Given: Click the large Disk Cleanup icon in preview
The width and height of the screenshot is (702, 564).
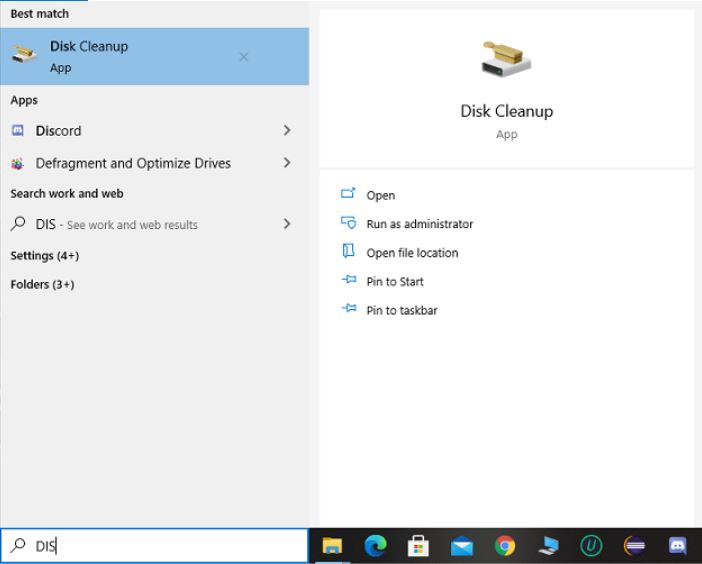Looking at the screenshot, I should coord(506,59).
